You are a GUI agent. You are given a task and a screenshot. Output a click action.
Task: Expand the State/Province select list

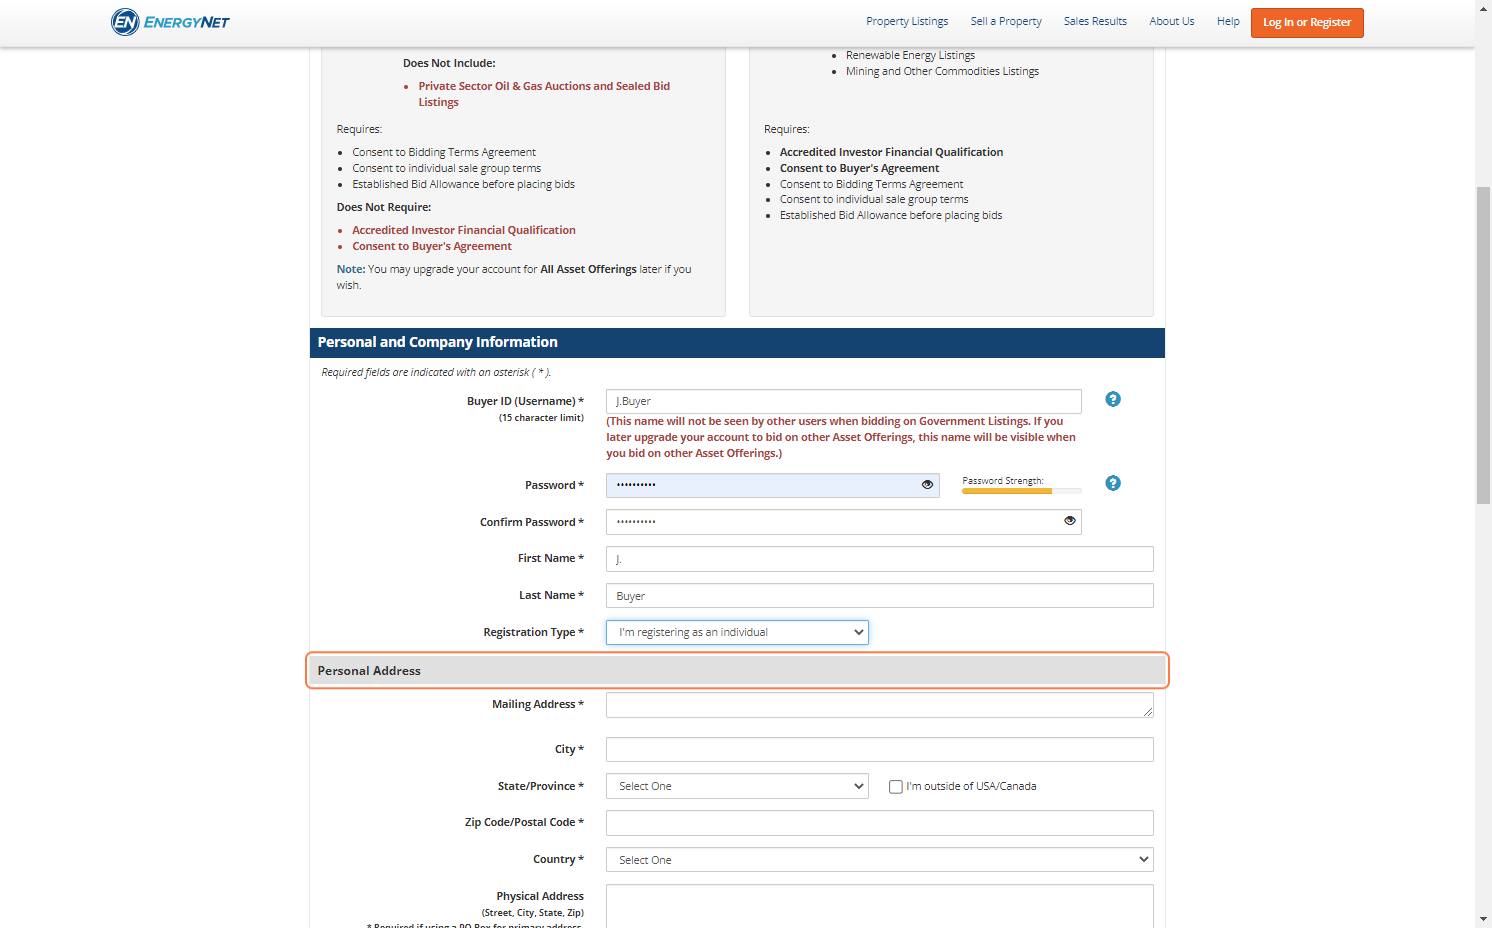coord(737,786)
